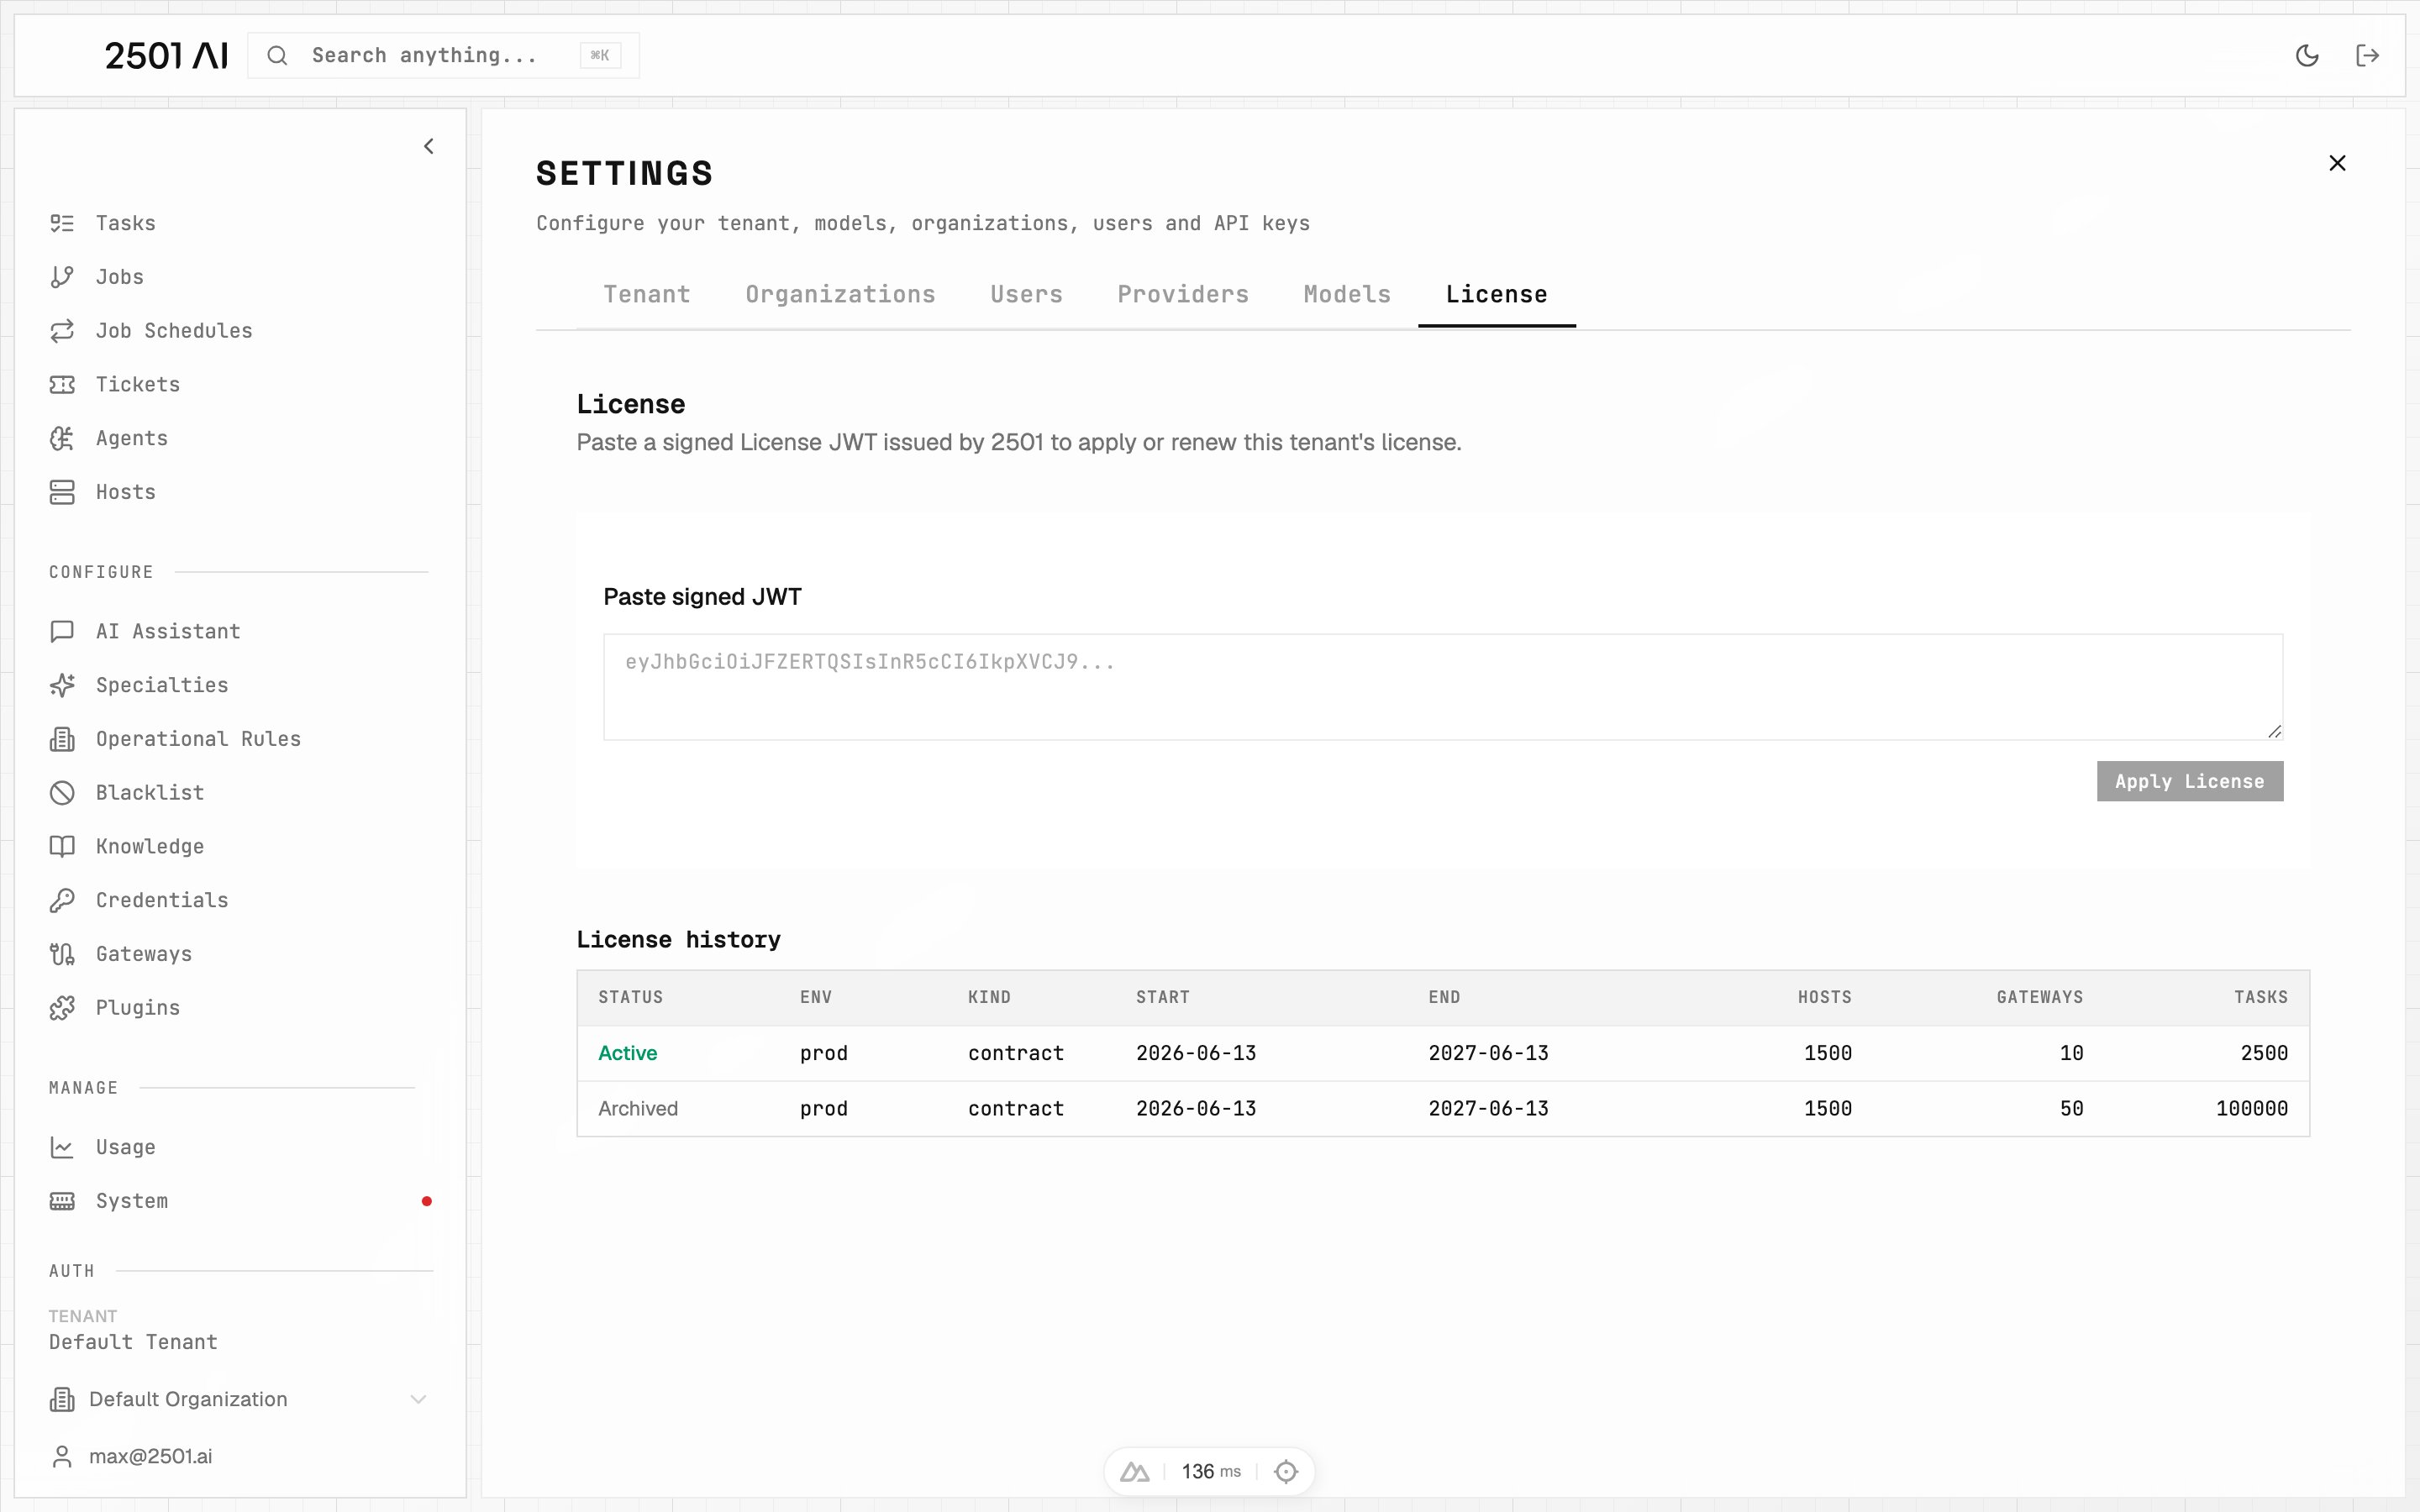Click the KIND column header

tap(989, 998)
